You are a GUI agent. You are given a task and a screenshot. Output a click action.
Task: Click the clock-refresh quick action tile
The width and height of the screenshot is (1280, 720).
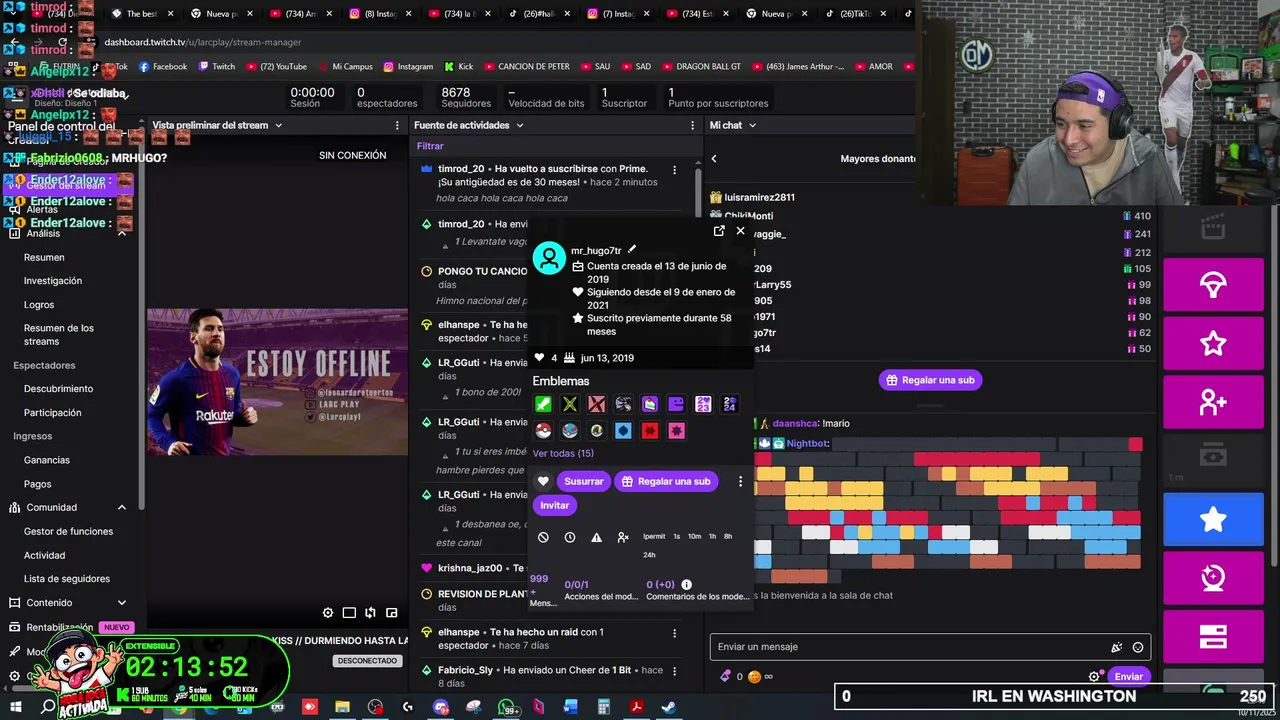(x=1213, y=577)
